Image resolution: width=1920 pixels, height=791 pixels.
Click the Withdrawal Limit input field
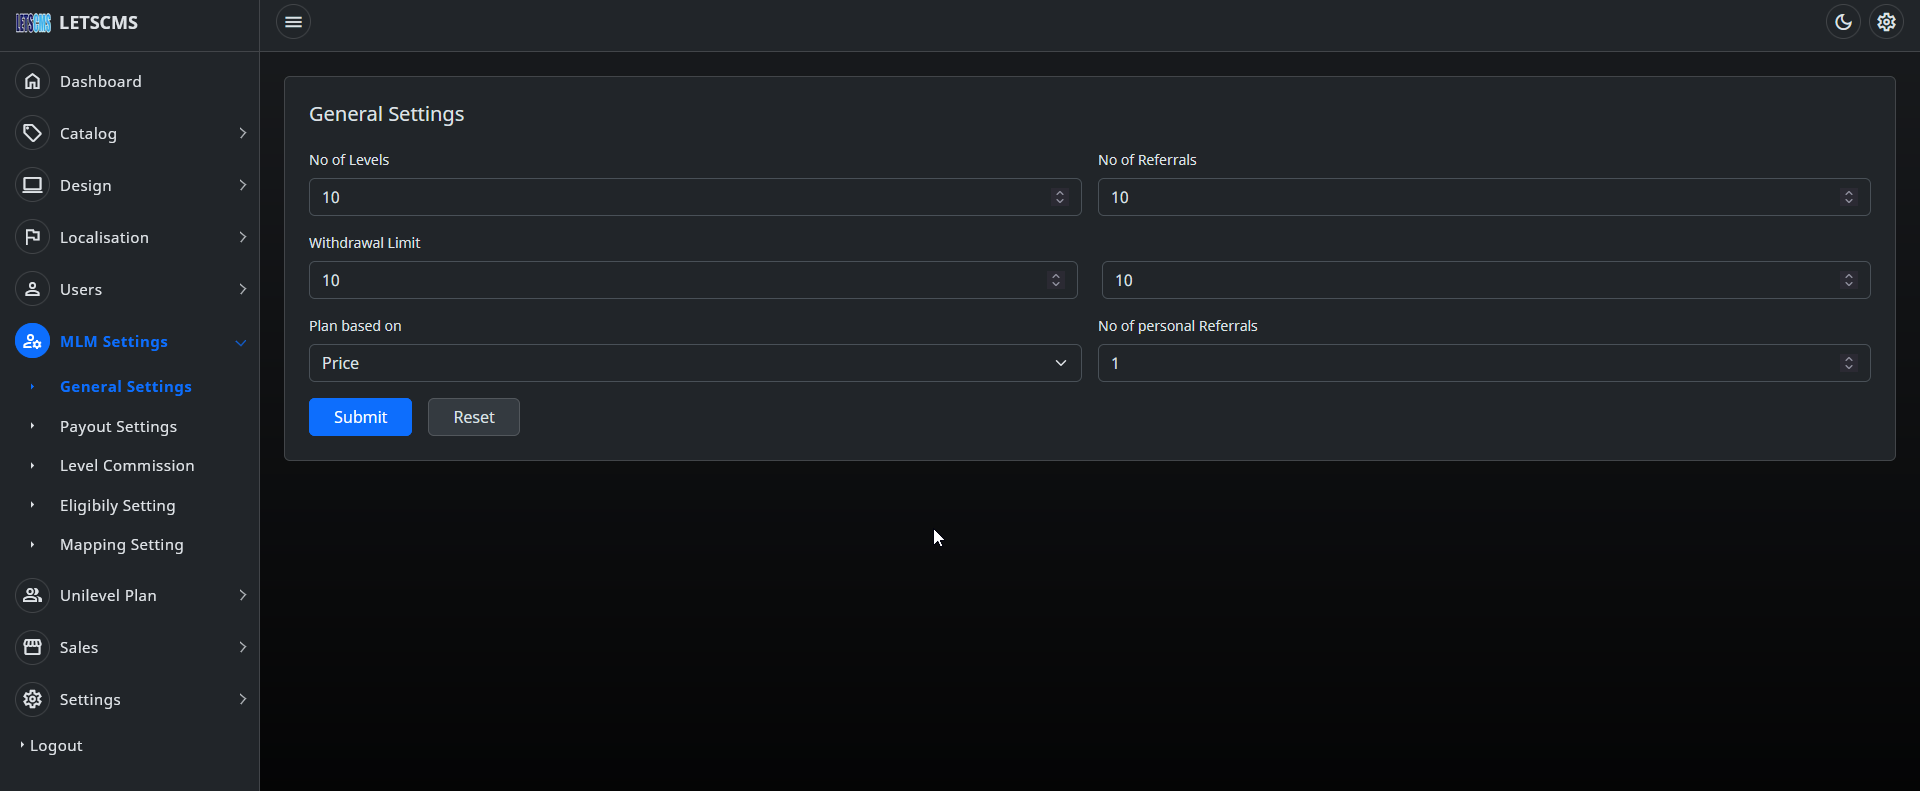tap(680, 280)
